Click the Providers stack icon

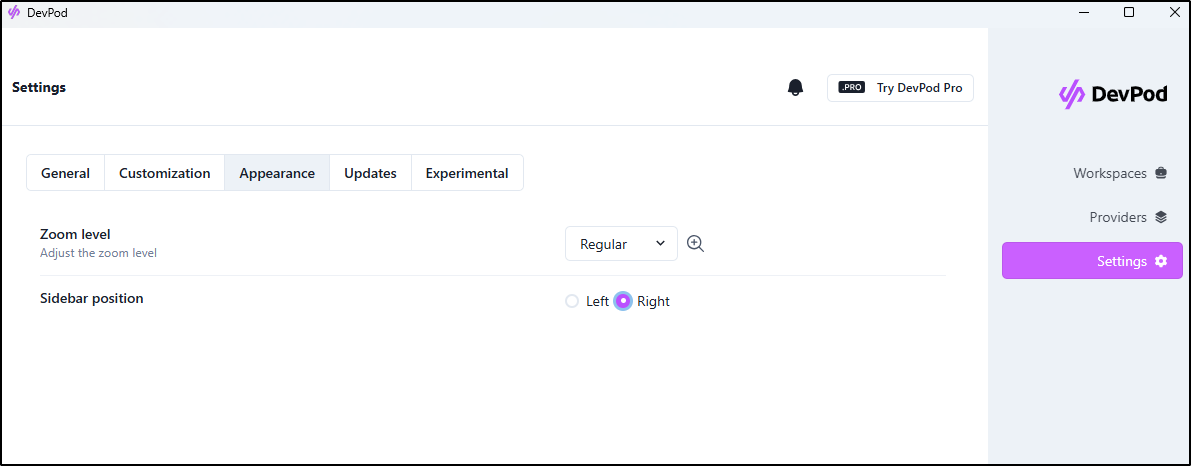[x=1161, y=217]
